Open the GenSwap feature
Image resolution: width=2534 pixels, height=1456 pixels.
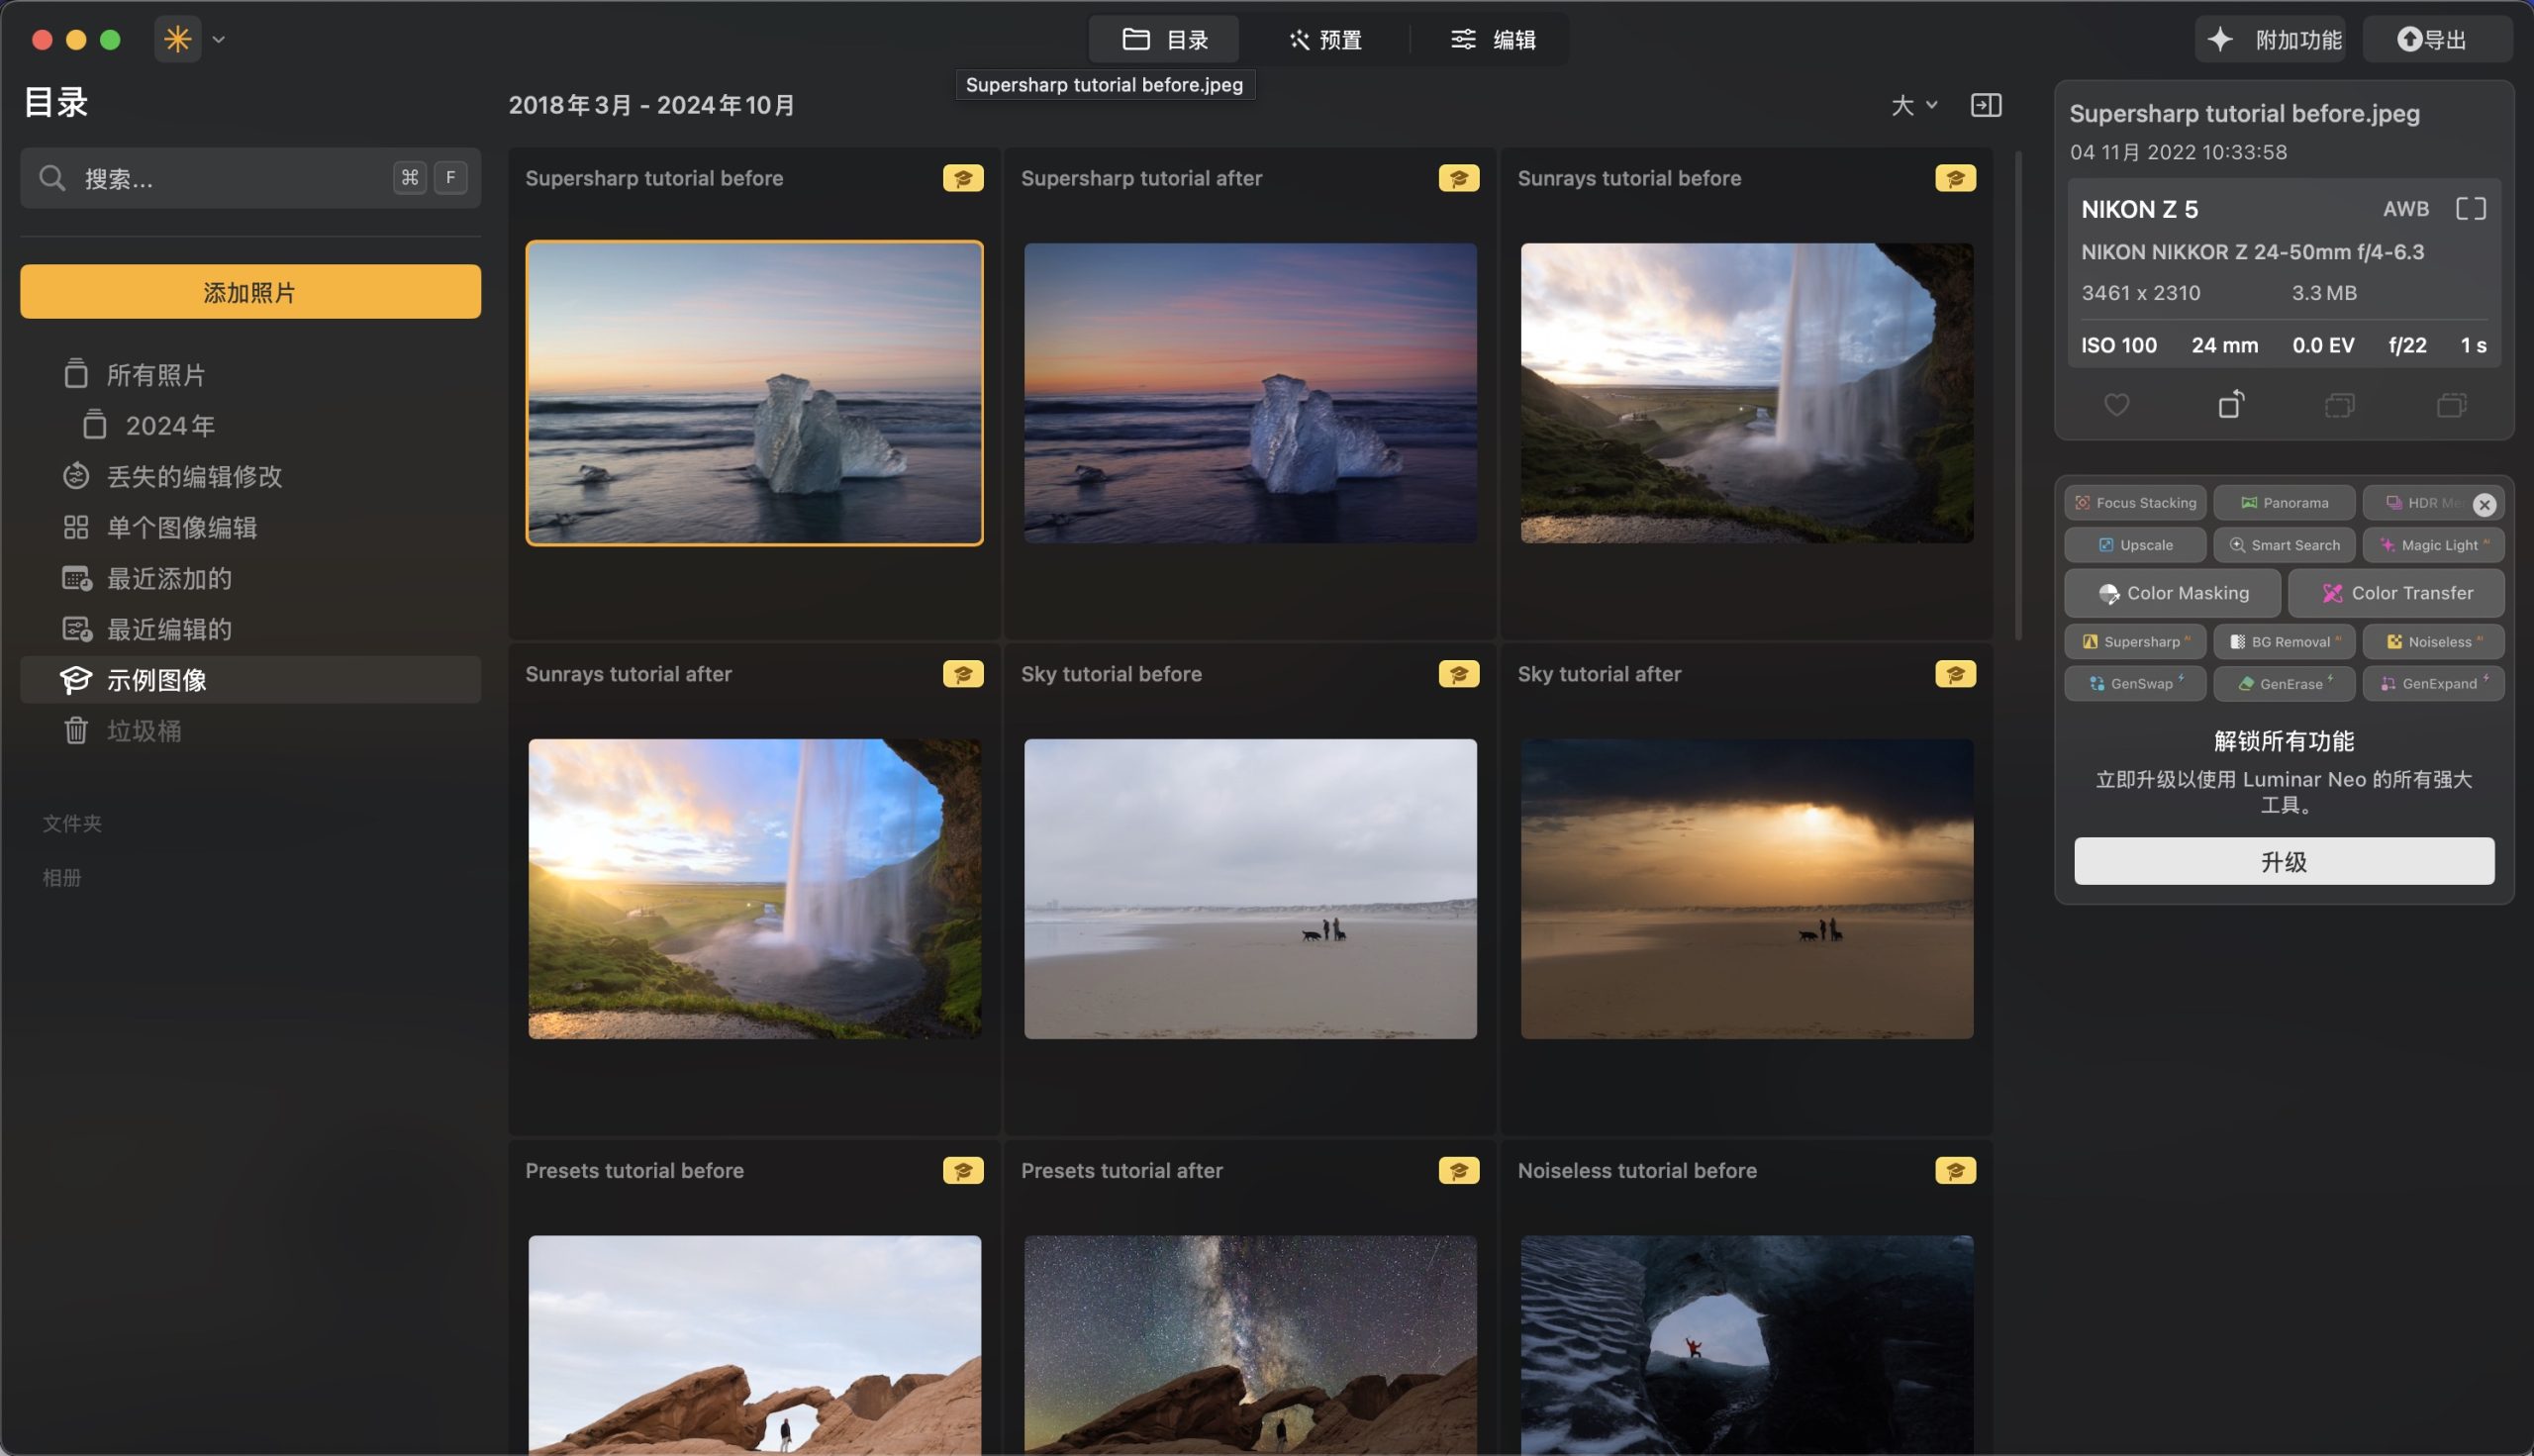[x=2135, y=684]
